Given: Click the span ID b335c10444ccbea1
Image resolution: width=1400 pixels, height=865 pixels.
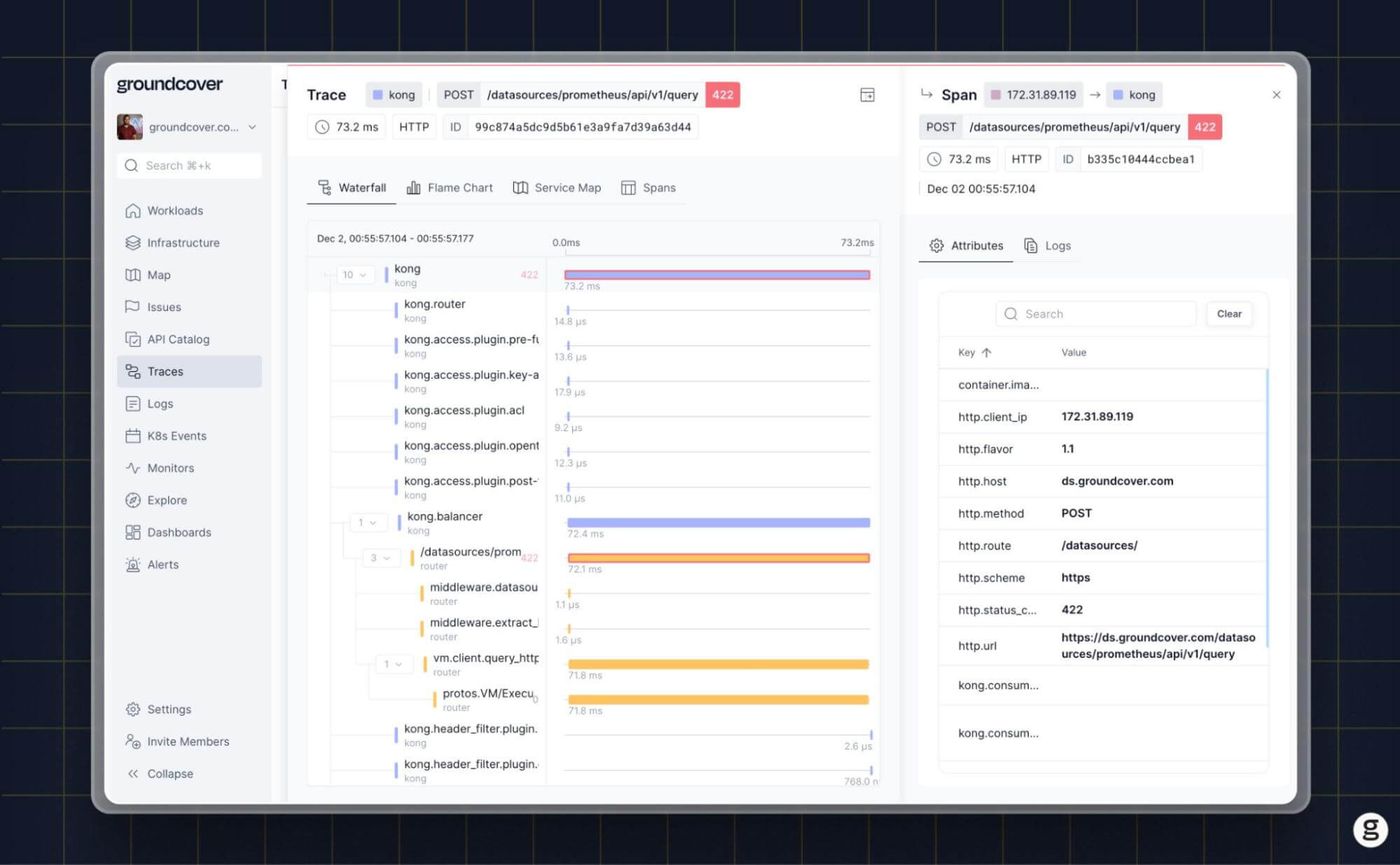Looking at the screenshot, I should point(1141,159).
